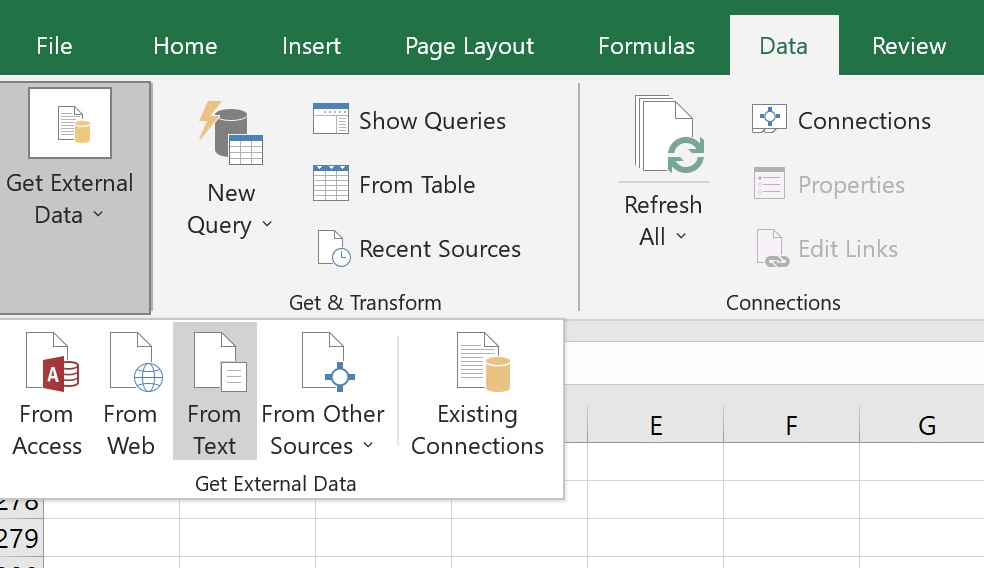The height and width of the screenshot is (568, 984).
Task: Open the File menu tab
Action: click(x=54, y=46)
